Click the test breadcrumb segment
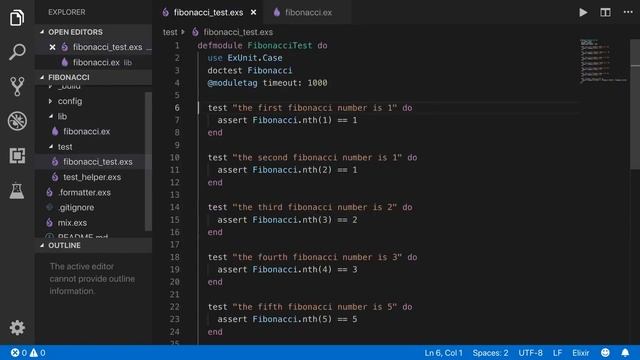Image resolution: width=640 pixels, height=360 pixels. point(170,32)
